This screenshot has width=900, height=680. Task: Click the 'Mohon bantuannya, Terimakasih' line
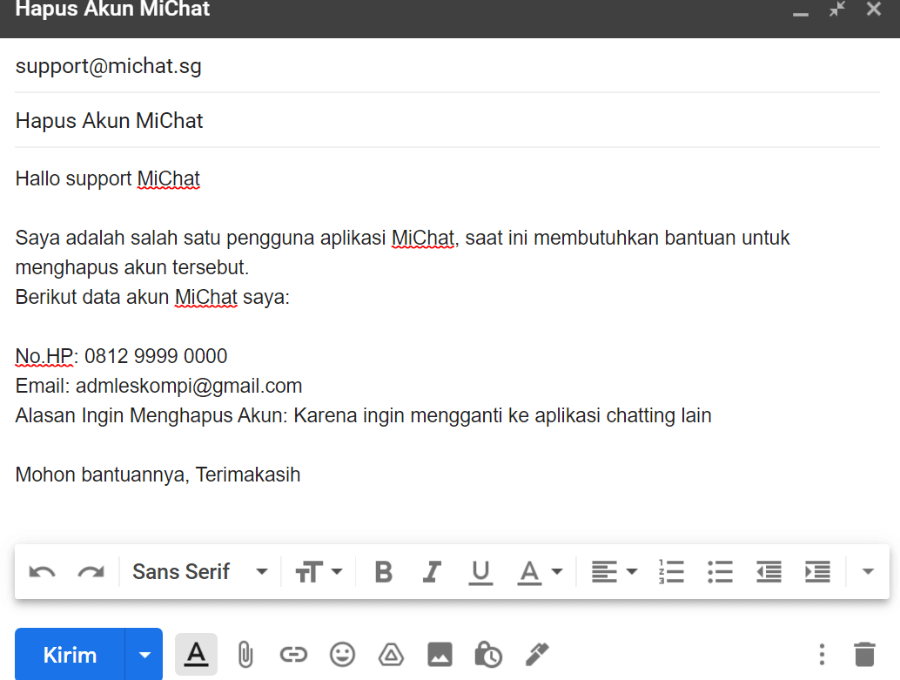(x=158, y=475)
